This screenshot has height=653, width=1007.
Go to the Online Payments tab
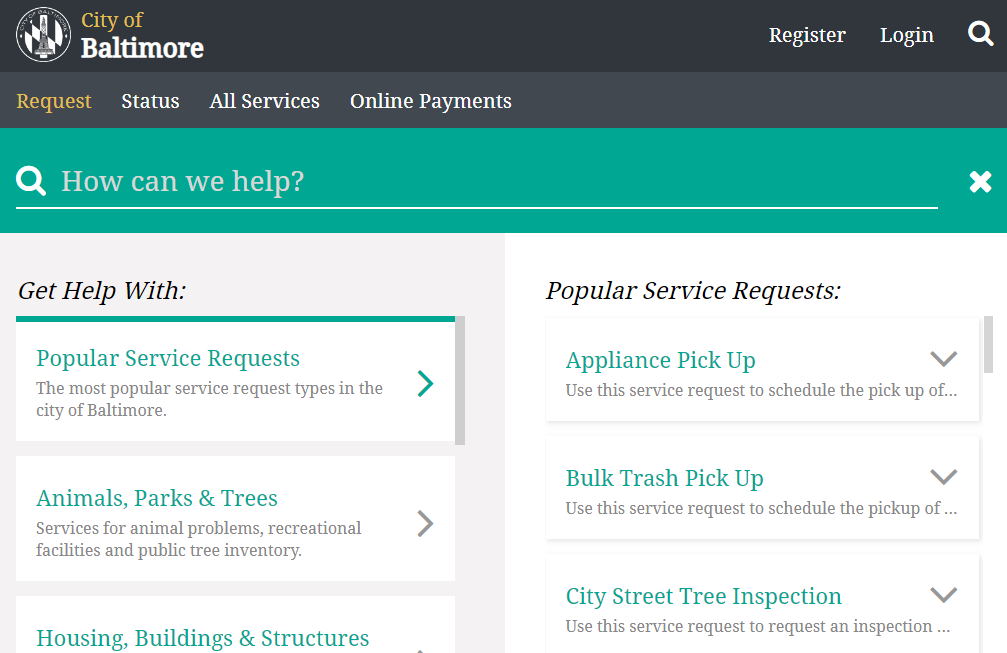pos(430,101)
